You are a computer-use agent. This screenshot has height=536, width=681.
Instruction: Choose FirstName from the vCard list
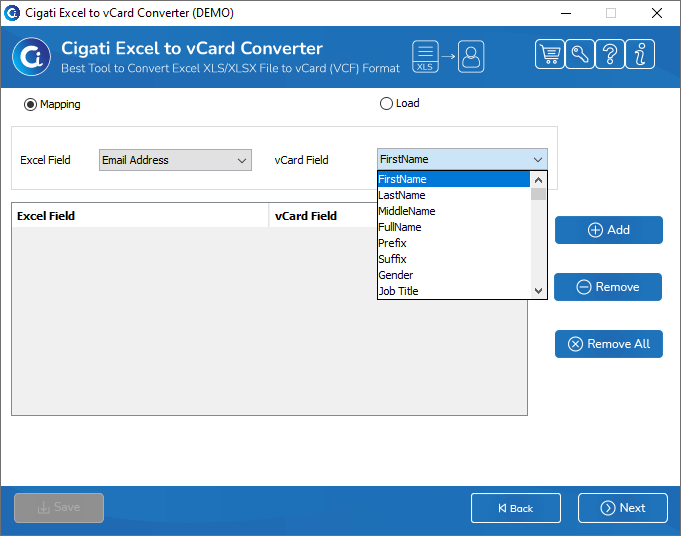(x=454, y=179)
